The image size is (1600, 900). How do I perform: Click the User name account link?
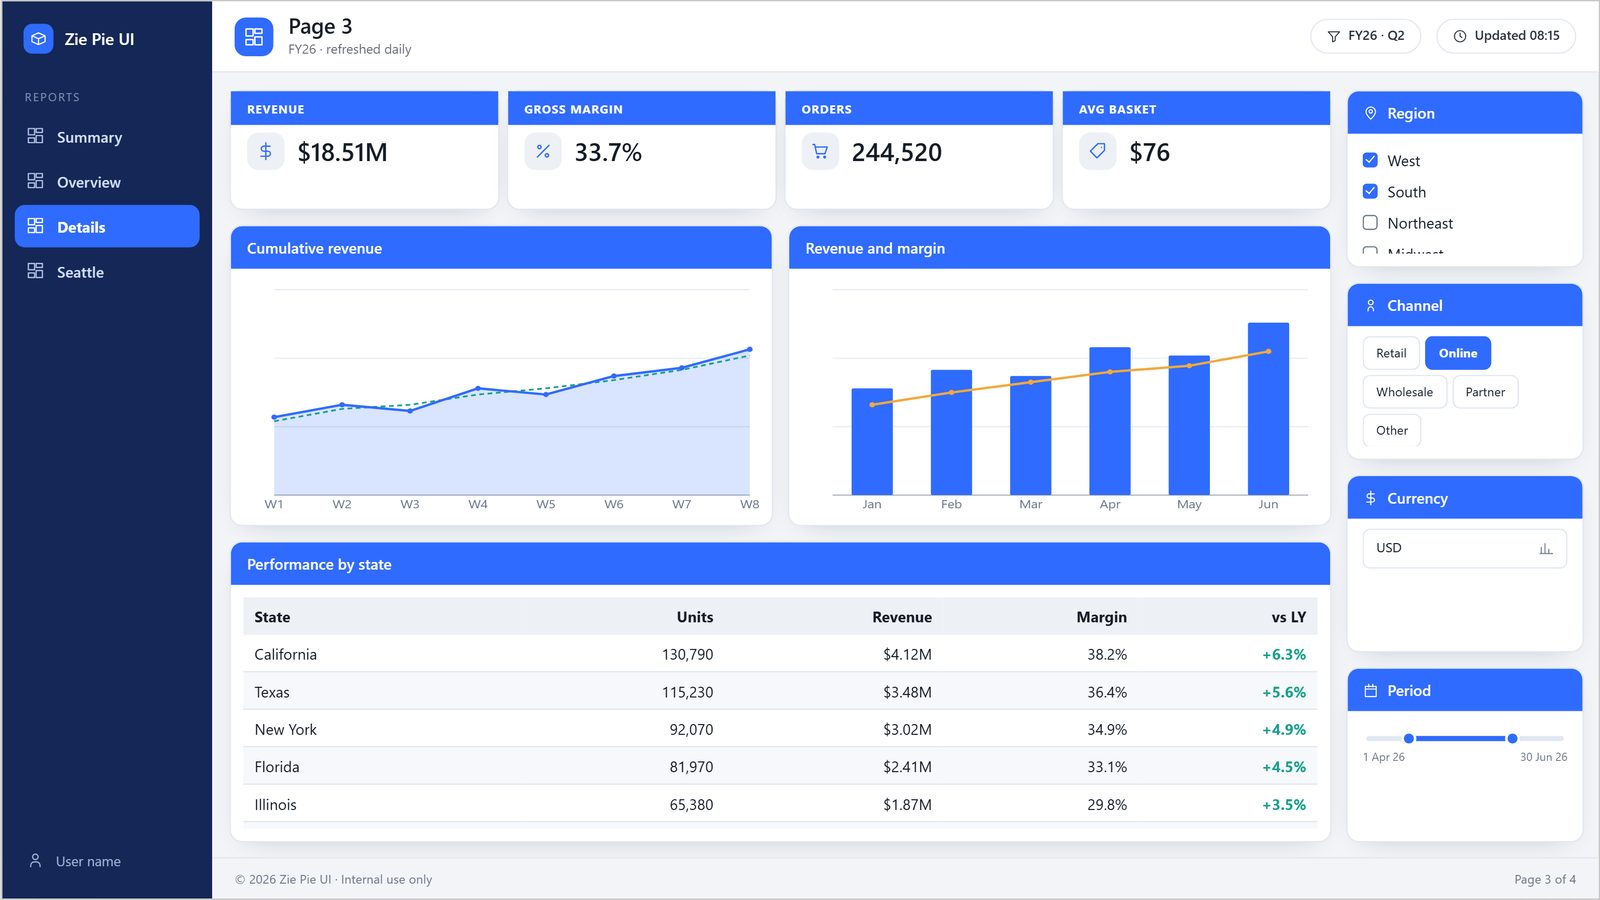pyautogui.click(x=88, y=861)
